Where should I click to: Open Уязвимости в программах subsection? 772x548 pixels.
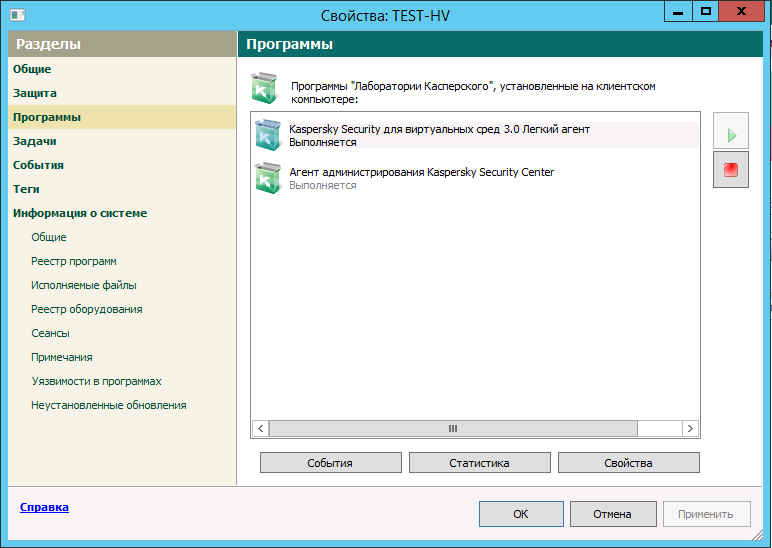96,382
